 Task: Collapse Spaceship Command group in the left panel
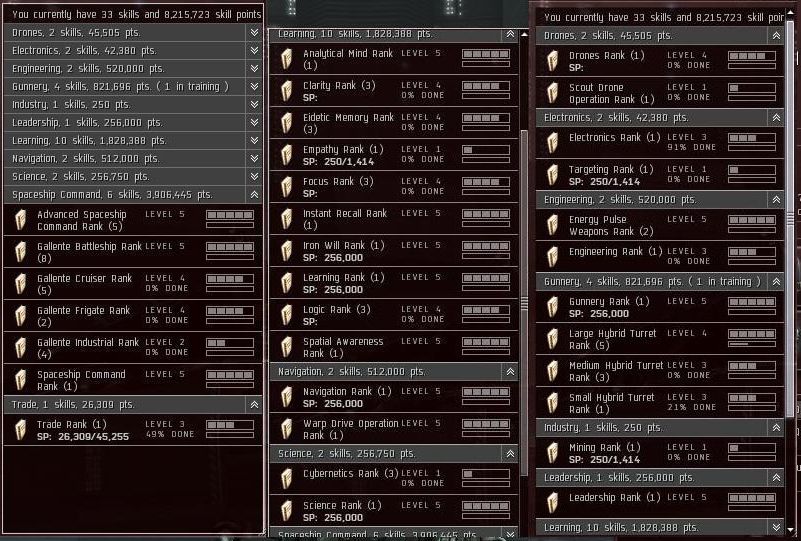point(254,194)
